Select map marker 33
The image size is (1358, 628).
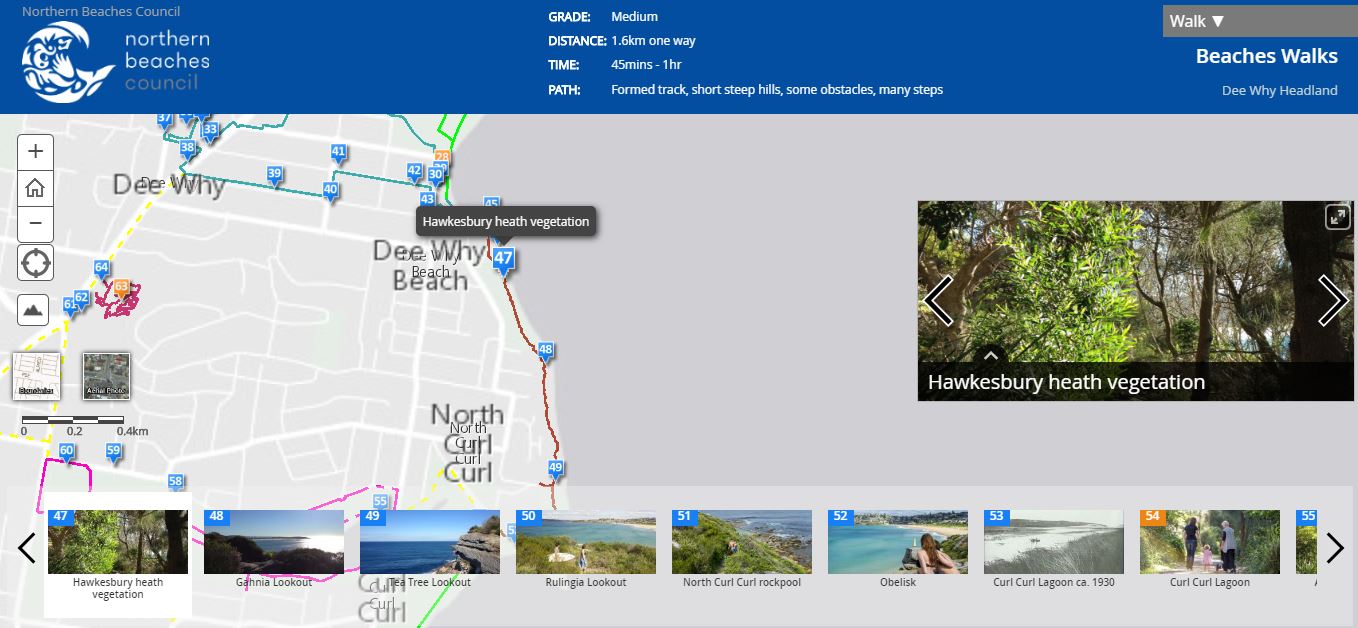(209, 131)
